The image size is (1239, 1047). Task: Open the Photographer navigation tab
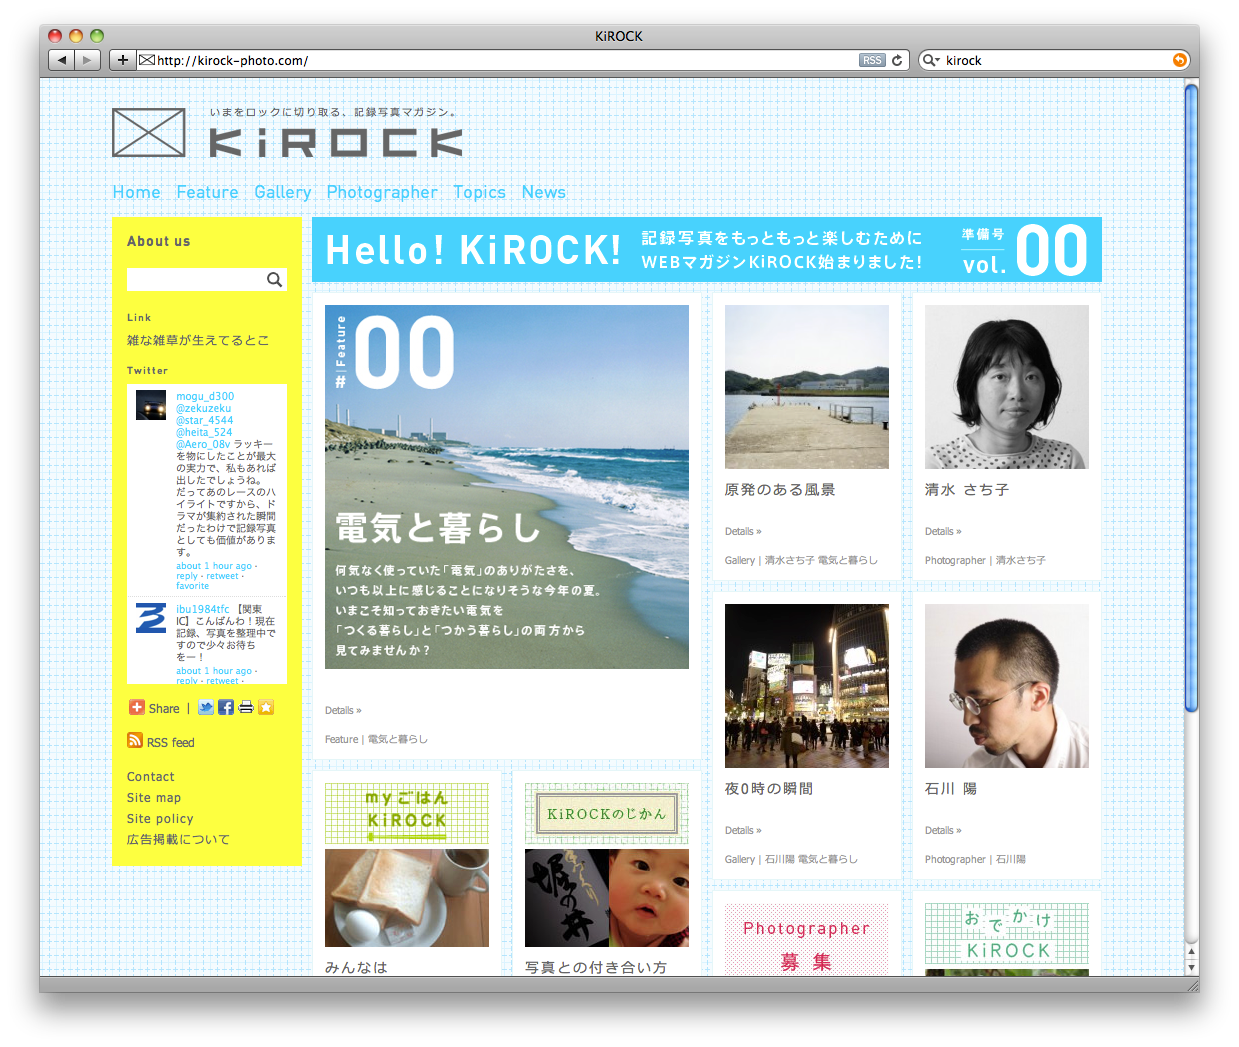click(382, 192)
